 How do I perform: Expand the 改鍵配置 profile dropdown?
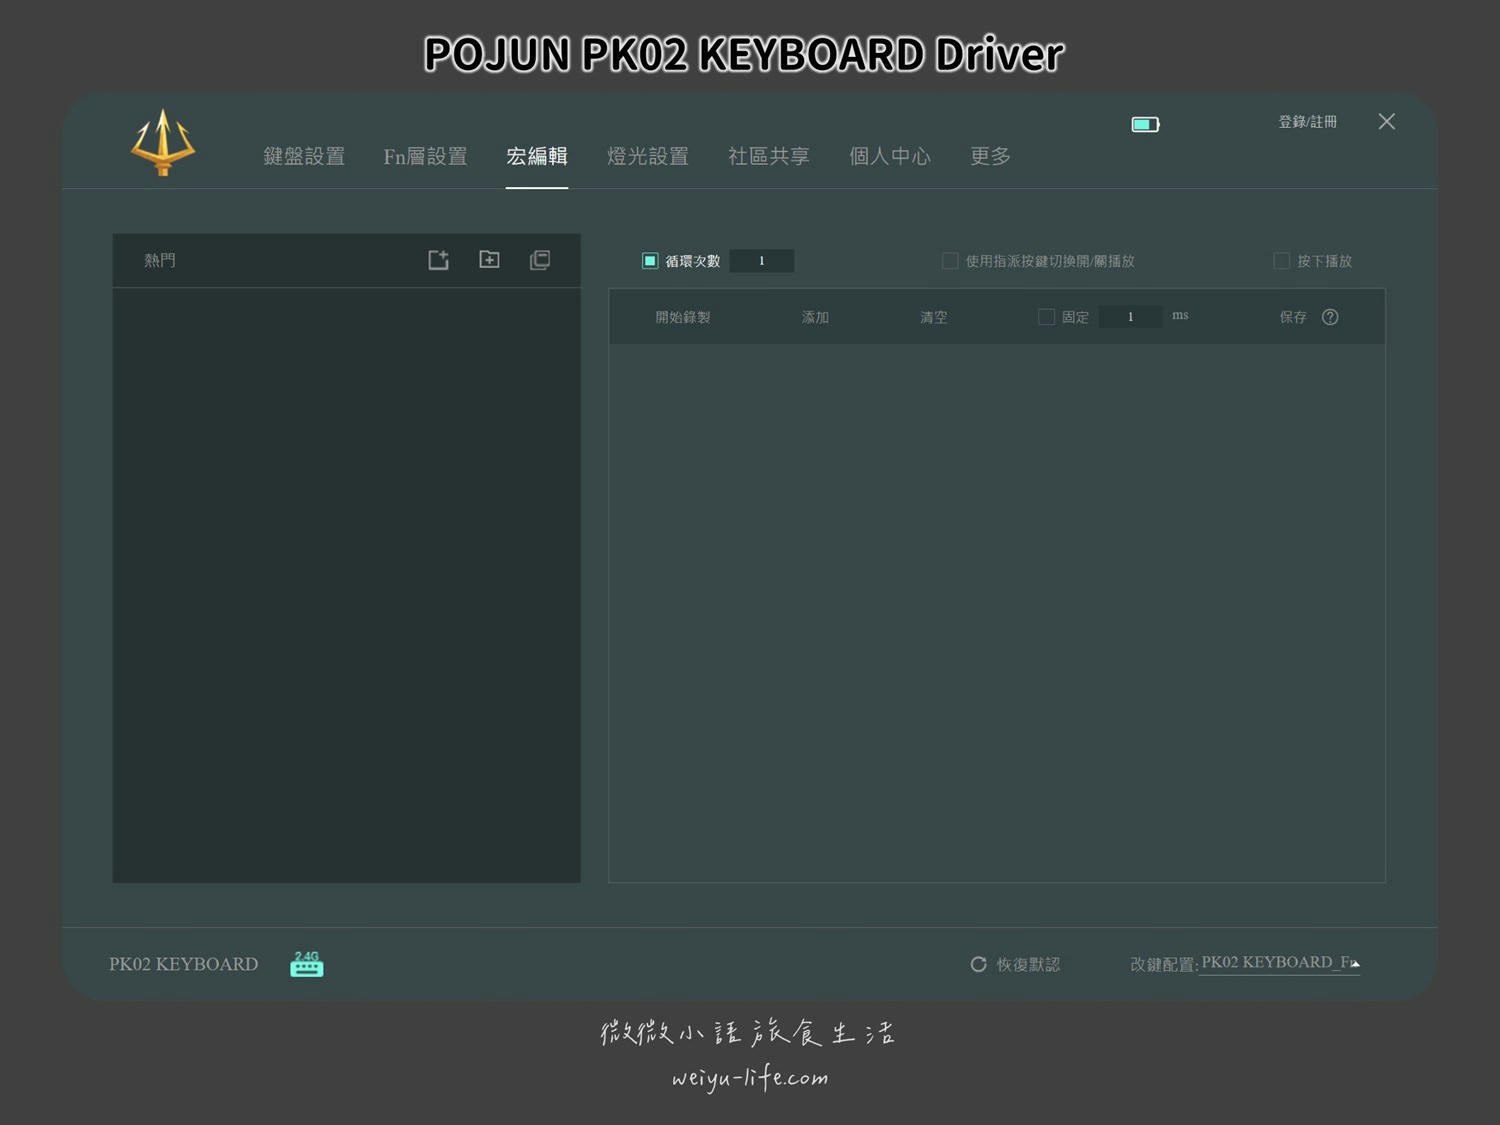pyautogui.click(x=1280, y=963)
